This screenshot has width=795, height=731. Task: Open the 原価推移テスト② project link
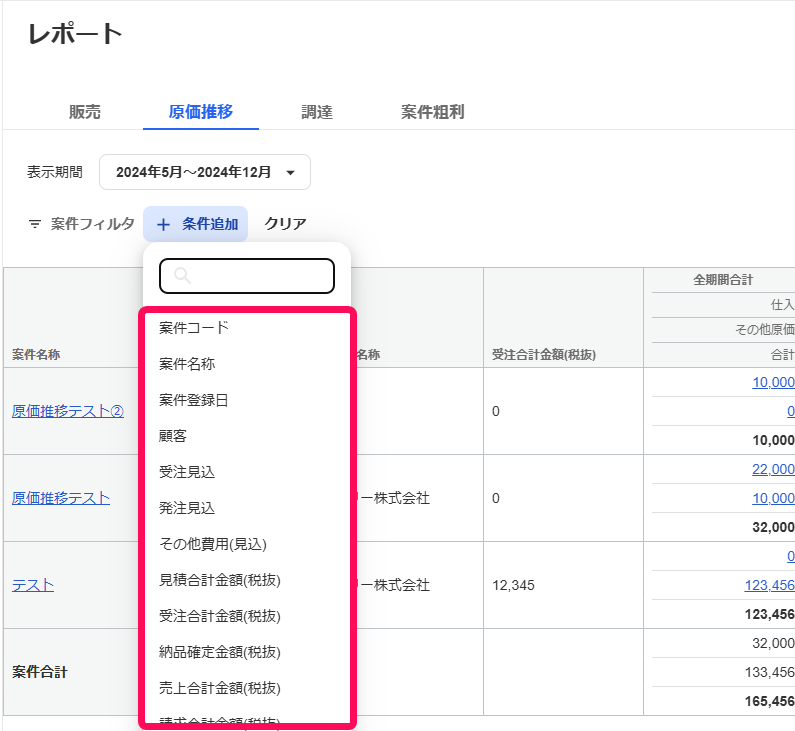point(68,411)
